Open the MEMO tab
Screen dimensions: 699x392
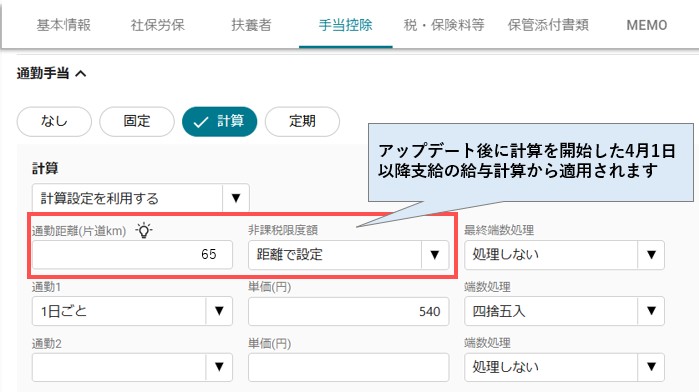[646, 25]
